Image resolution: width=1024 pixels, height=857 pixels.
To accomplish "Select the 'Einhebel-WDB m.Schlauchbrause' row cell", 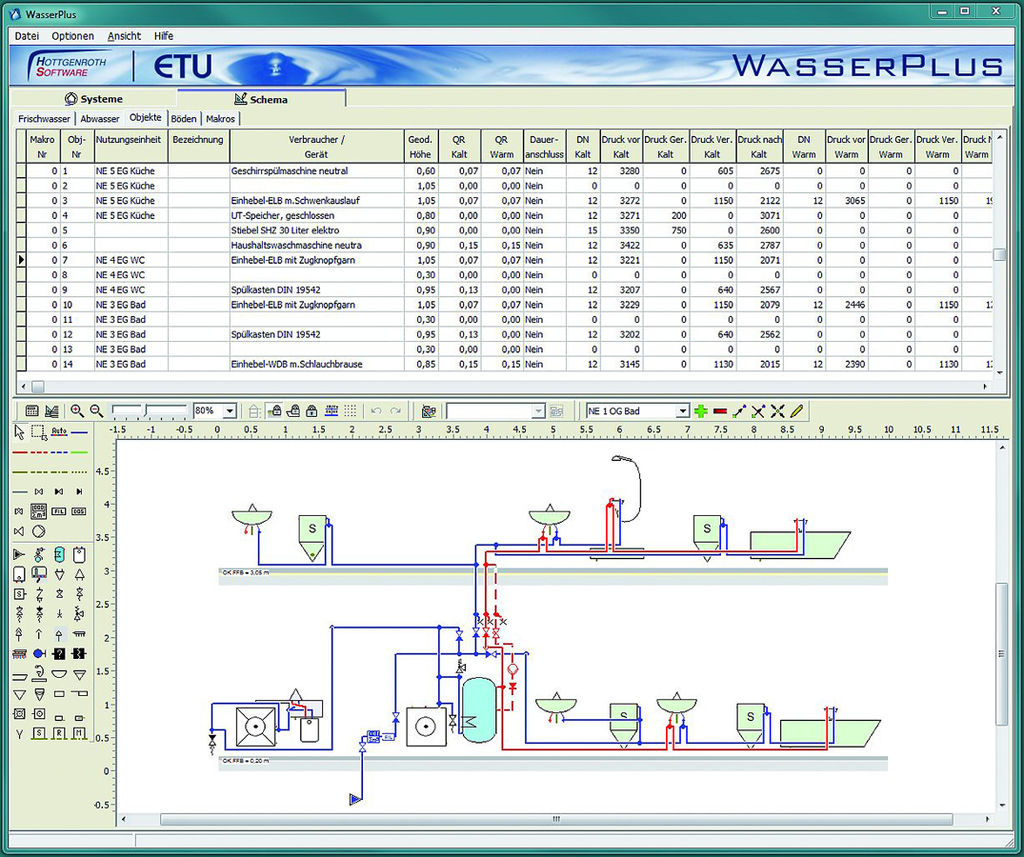I will pos(317,364).
